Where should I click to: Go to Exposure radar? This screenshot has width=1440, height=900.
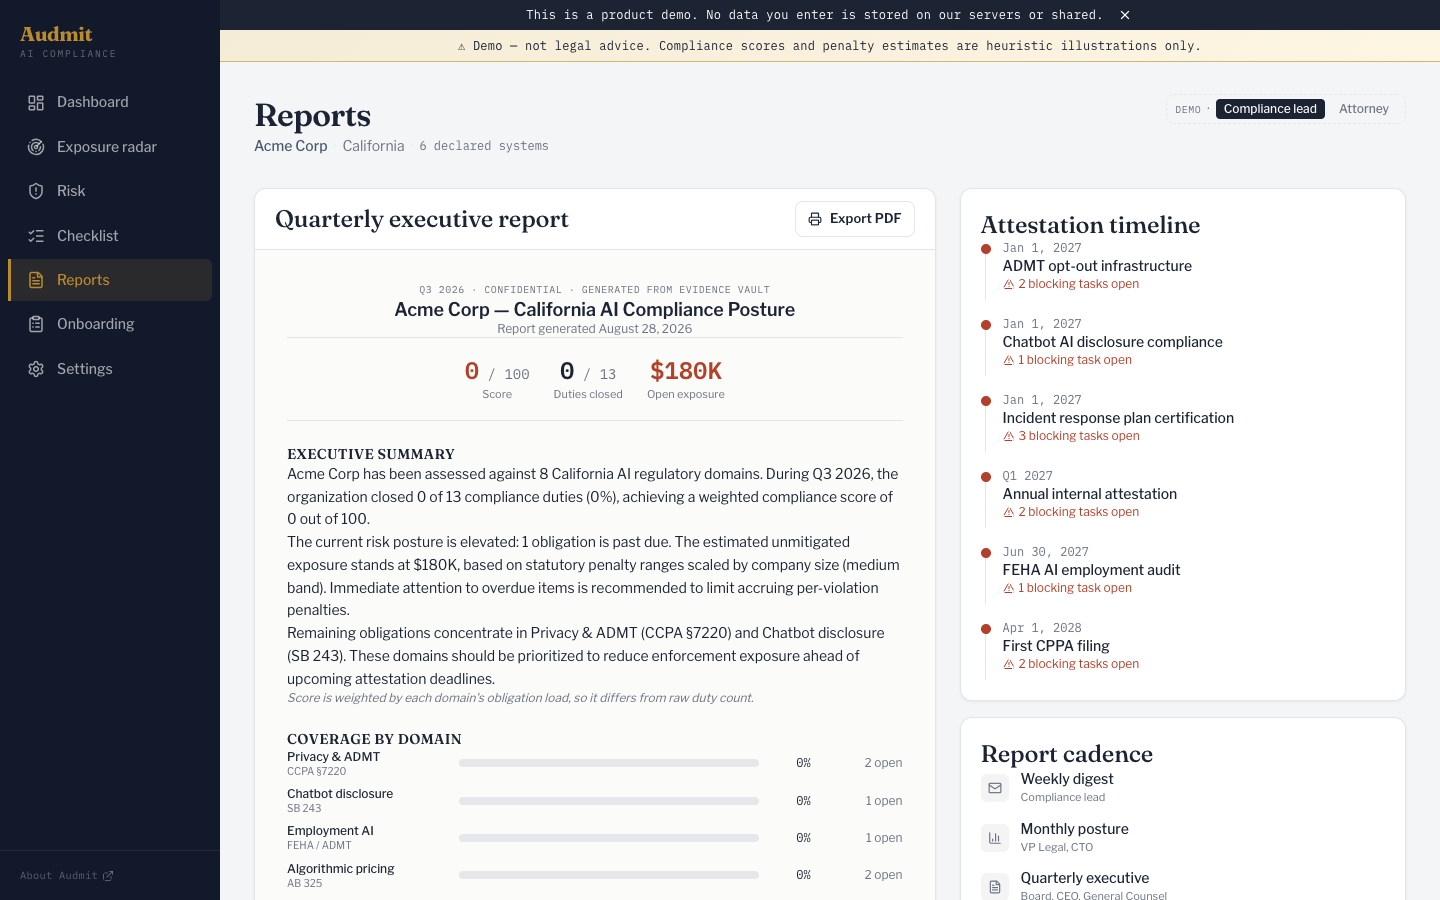(x=110, y=147)
